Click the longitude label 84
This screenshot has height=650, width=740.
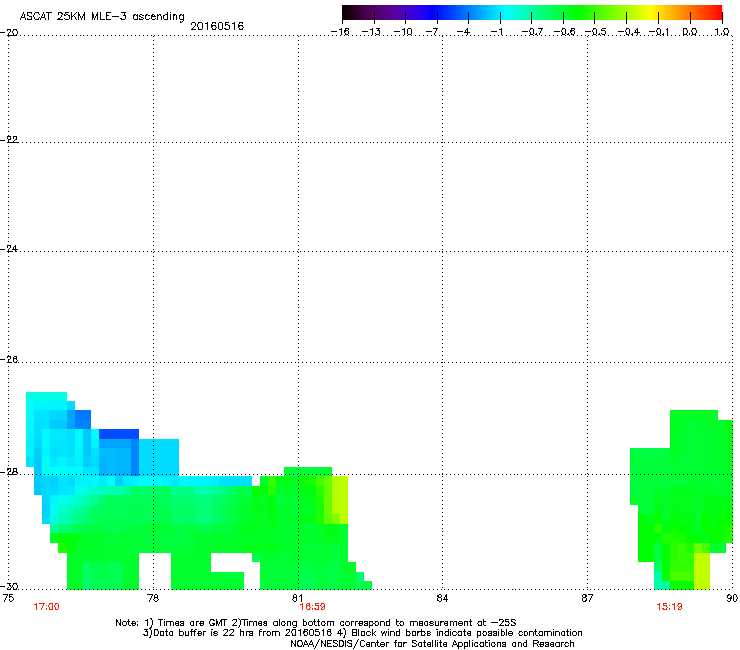442,598
